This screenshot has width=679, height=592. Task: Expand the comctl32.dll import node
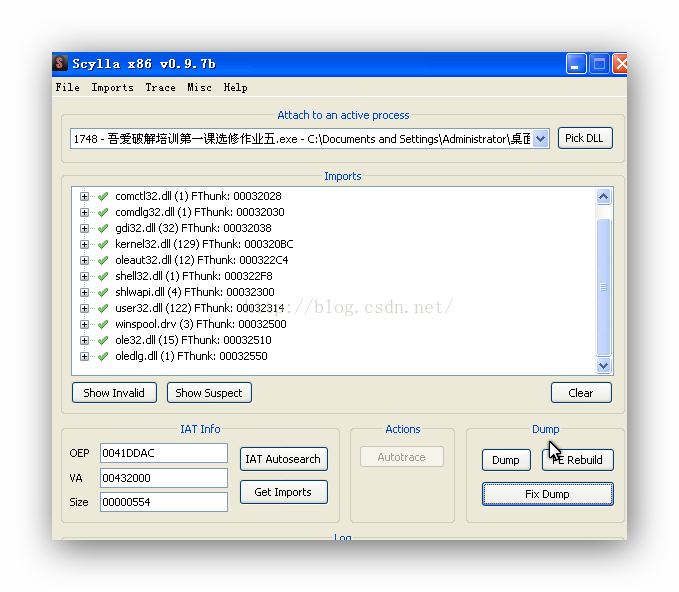pos(84,196)
